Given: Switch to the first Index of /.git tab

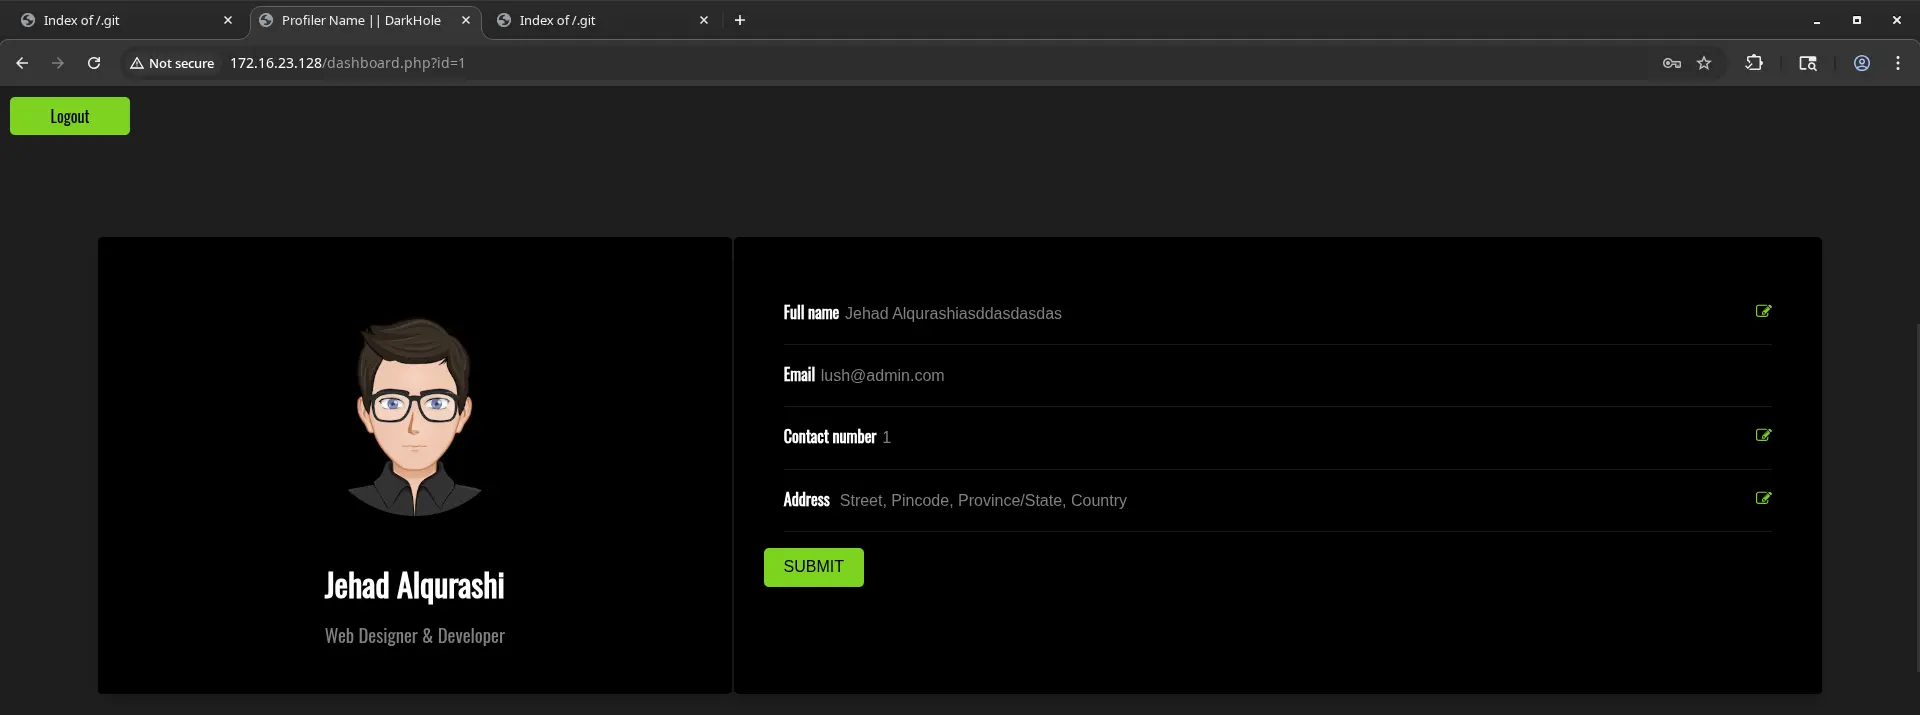Looking at the screenshot, I should (x=120, y=20).
